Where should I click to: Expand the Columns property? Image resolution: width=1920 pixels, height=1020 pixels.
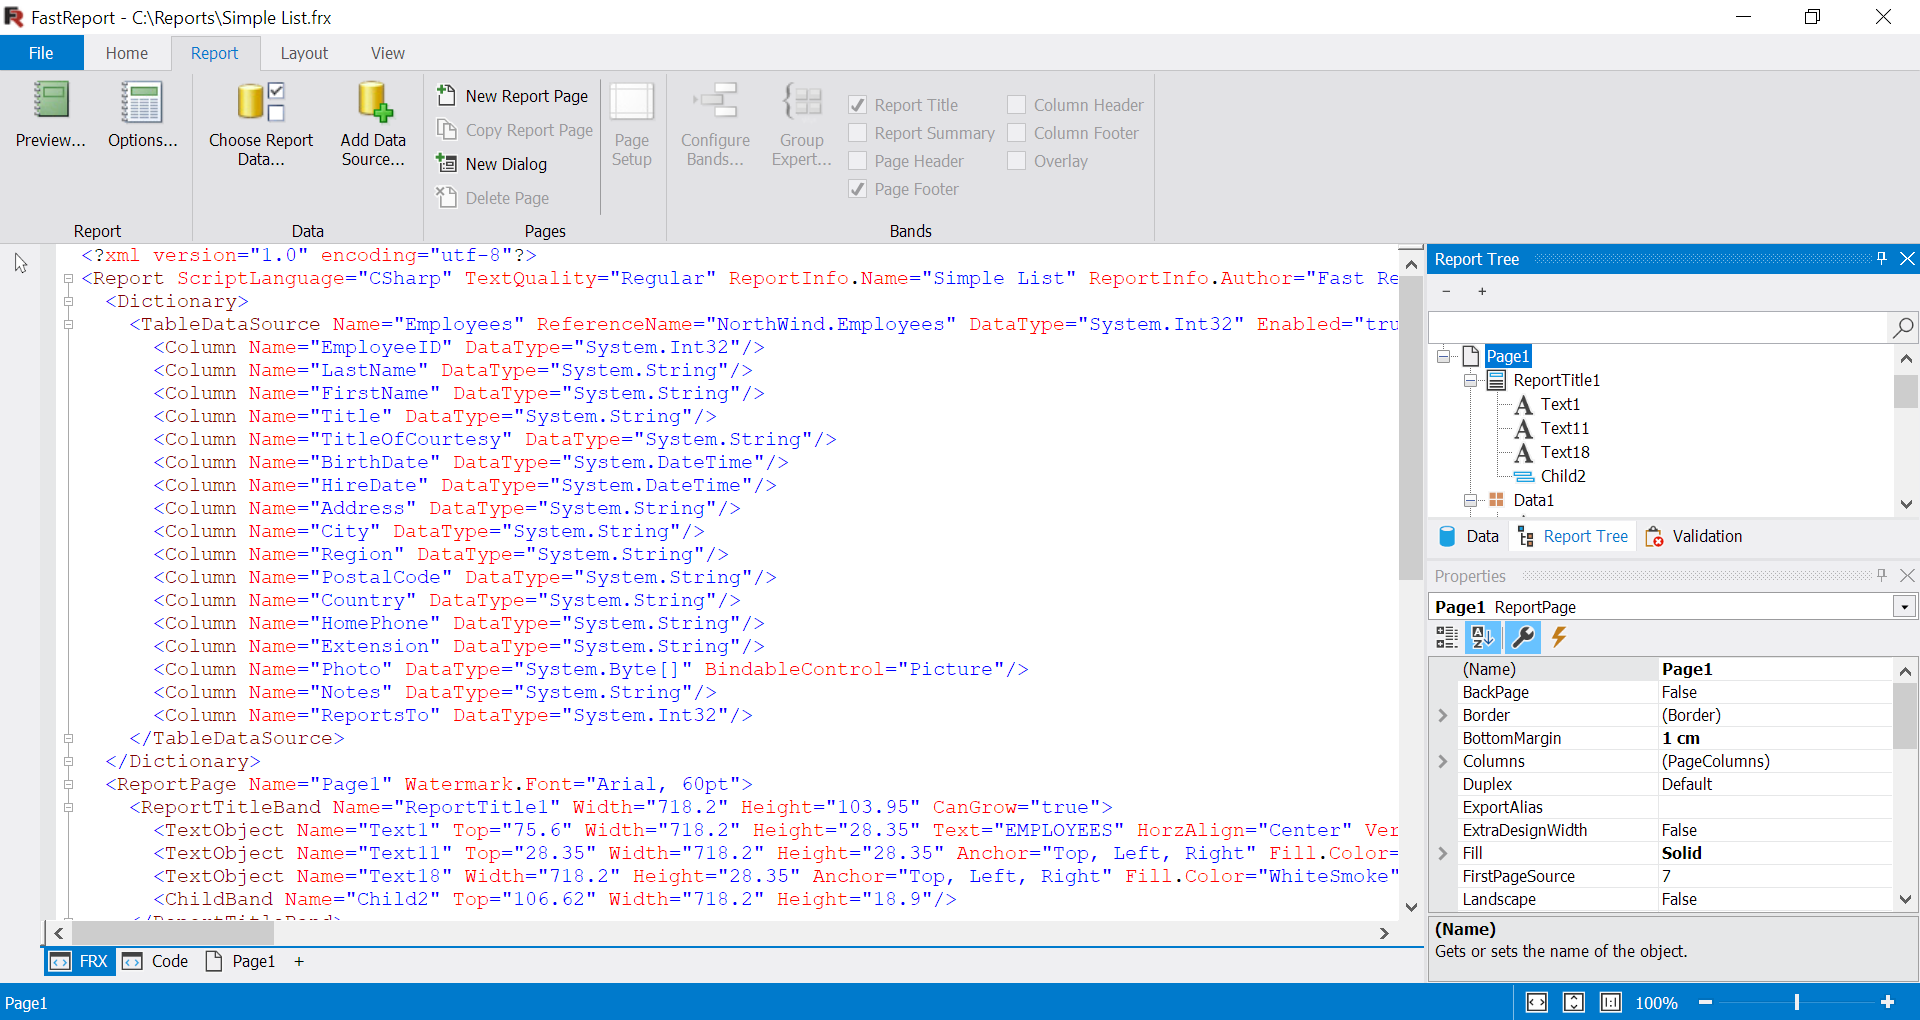coord(1443,761)
